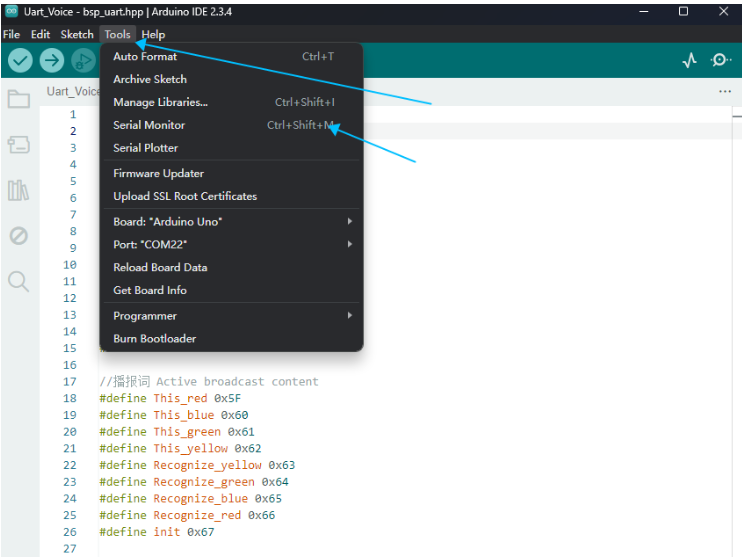Click Reload Board Data
The height and width of the screenshot is (557, 742).
231,267
